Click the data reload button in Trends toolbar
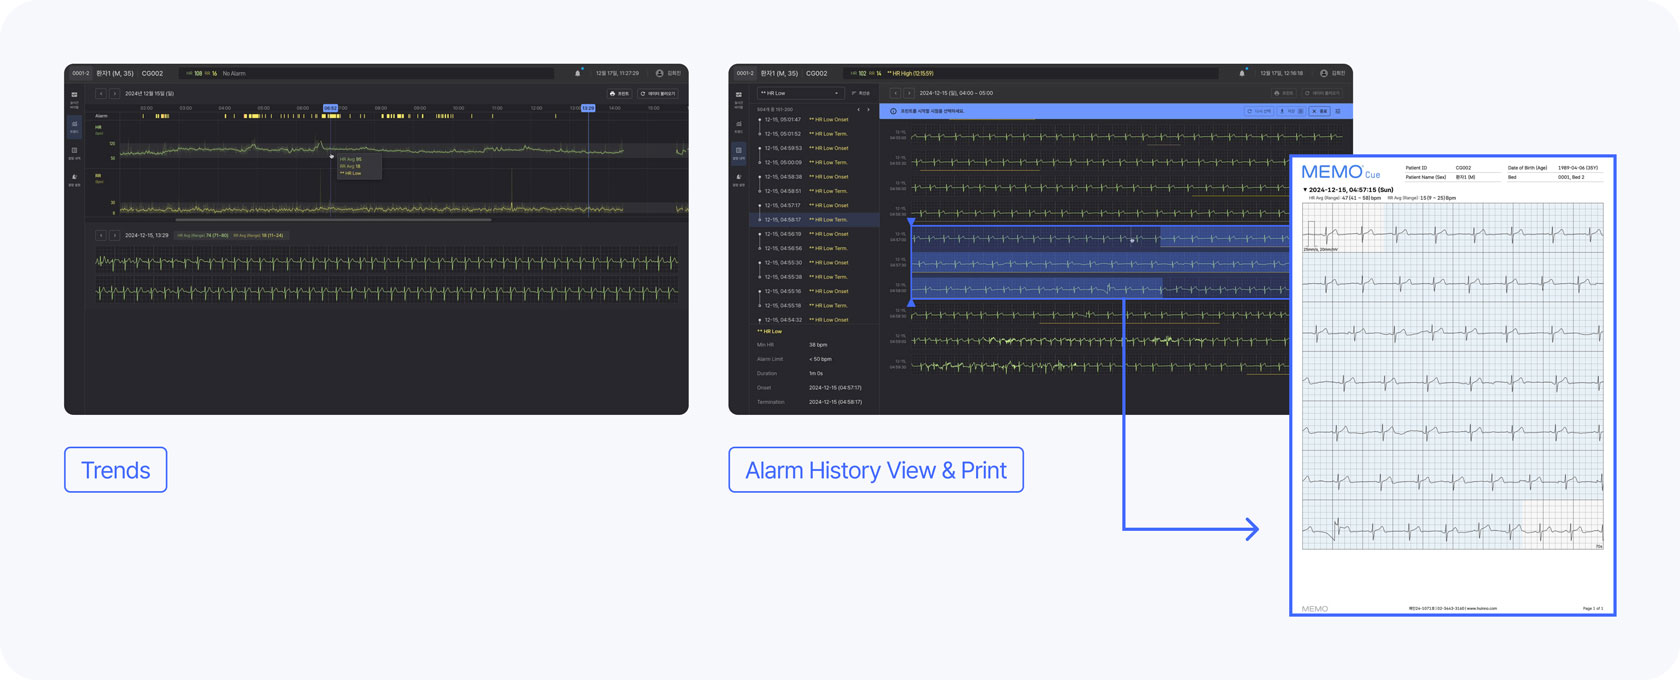The width and height of the screenshot is (1680, 680). (x=658, y=93)
